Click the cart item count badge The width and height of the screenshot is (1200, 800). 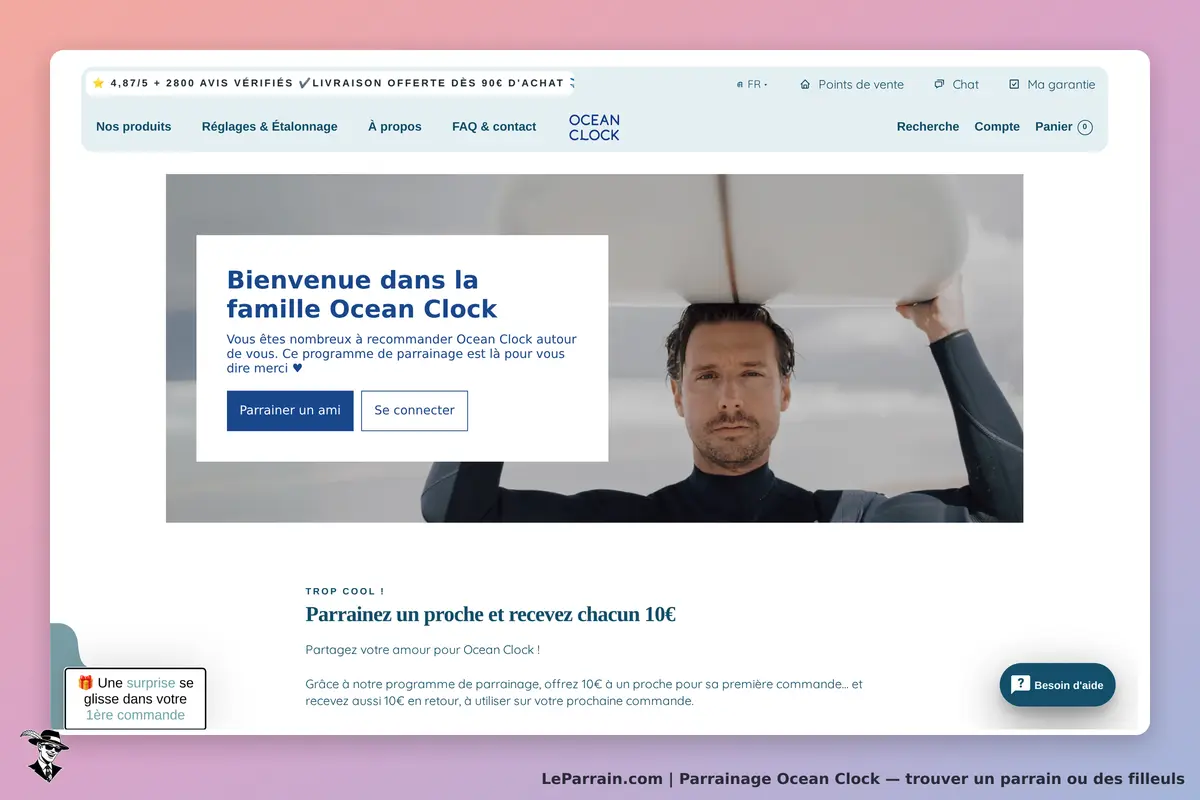pos(1085,127)
